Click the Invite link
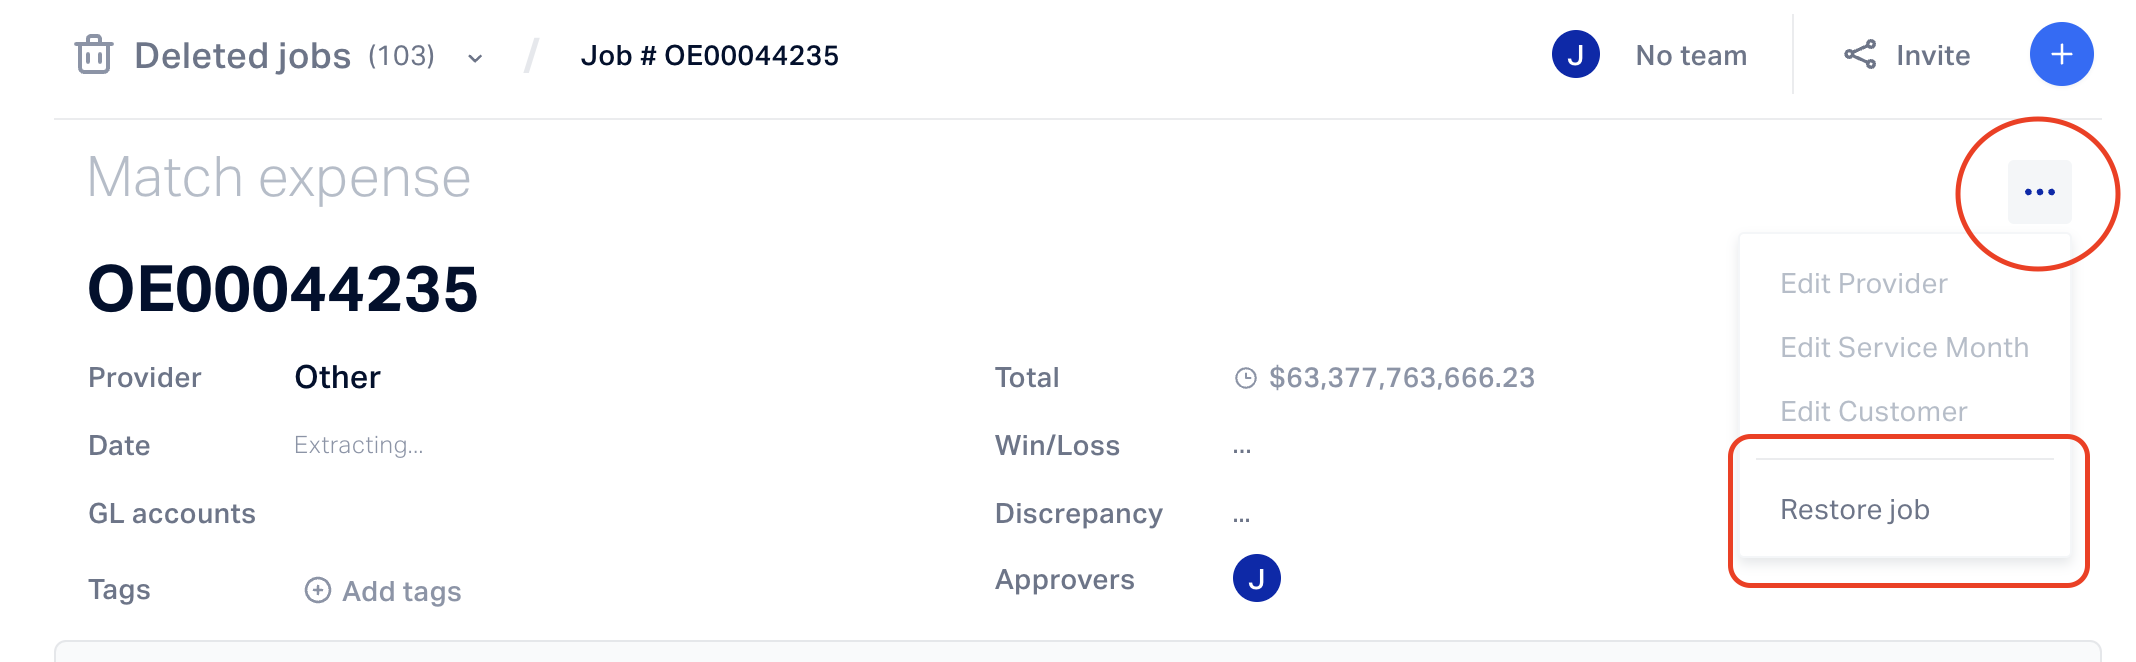The height and width of the screenshot is (662, 2136). [x=1932, y=56]
